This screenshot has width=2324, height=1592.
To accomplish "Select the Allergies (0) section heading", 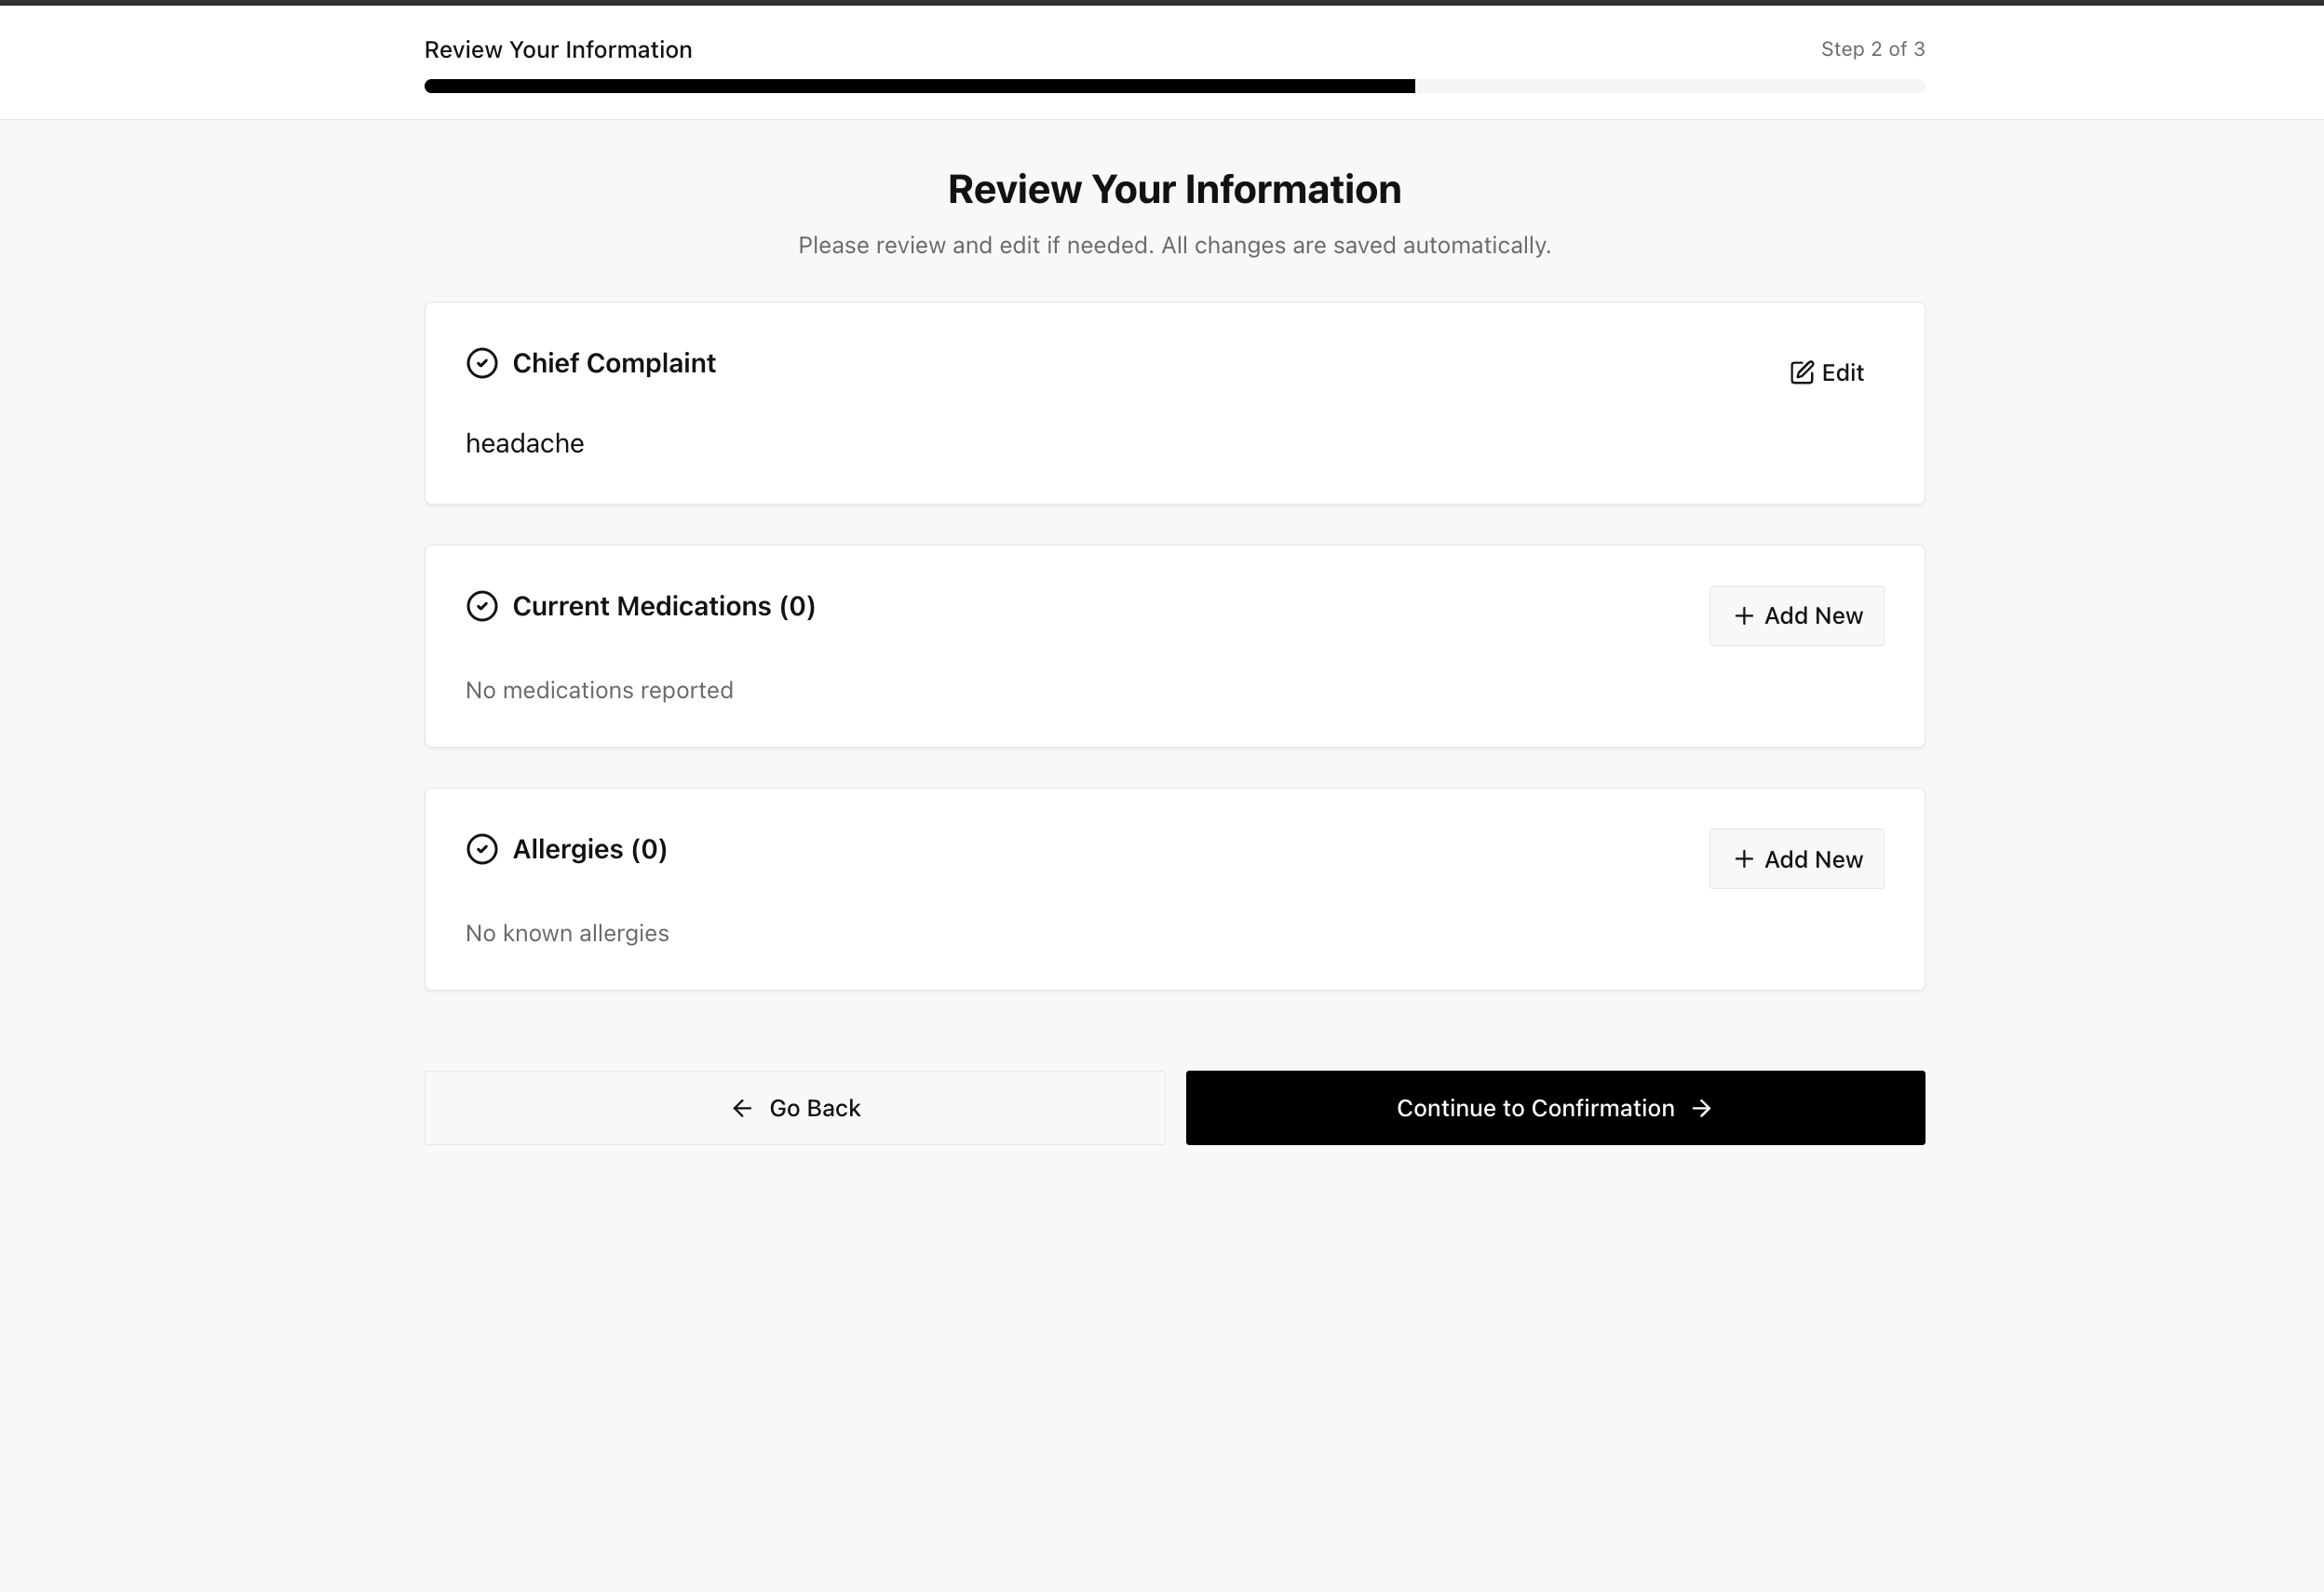I will (589, 849).
